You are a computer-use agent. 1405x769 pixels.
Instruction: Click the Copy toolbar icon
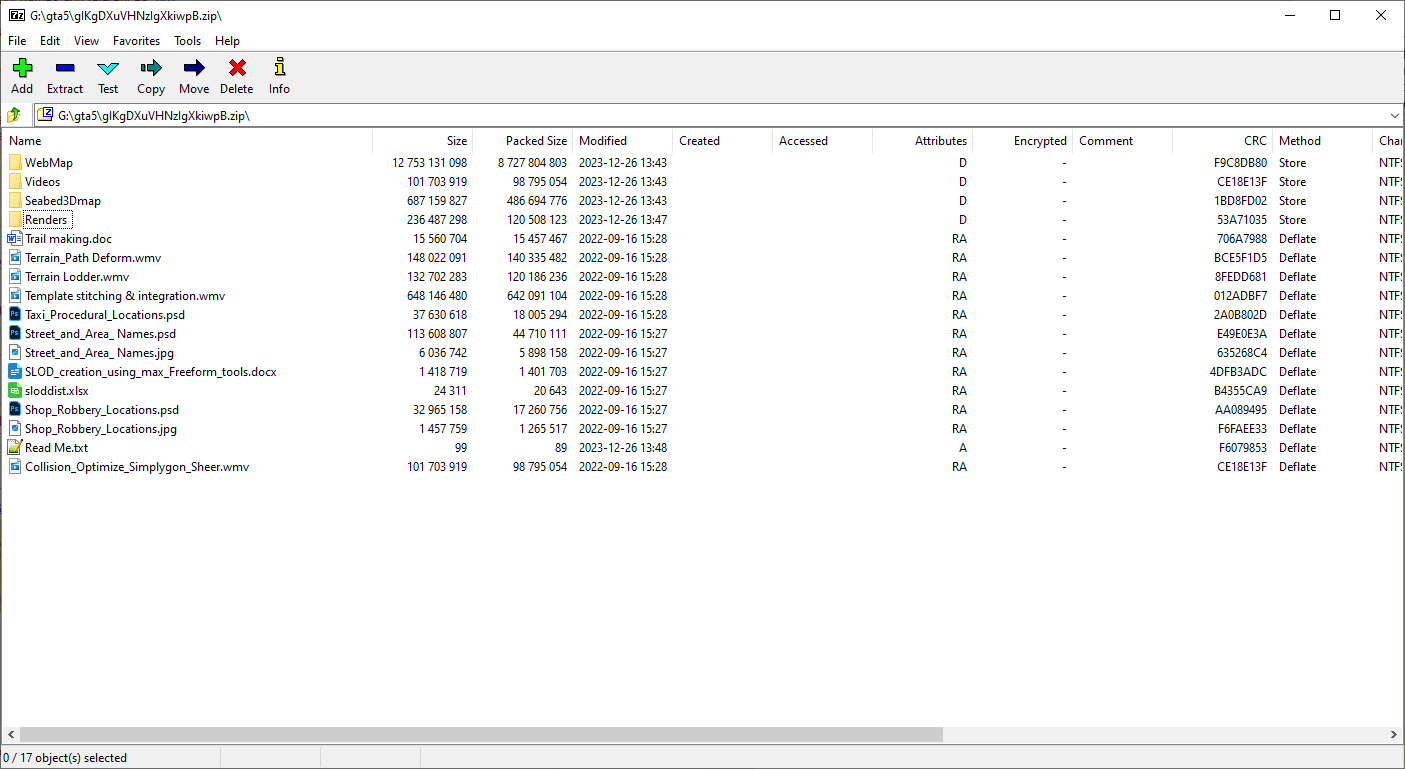coord(151,68)
